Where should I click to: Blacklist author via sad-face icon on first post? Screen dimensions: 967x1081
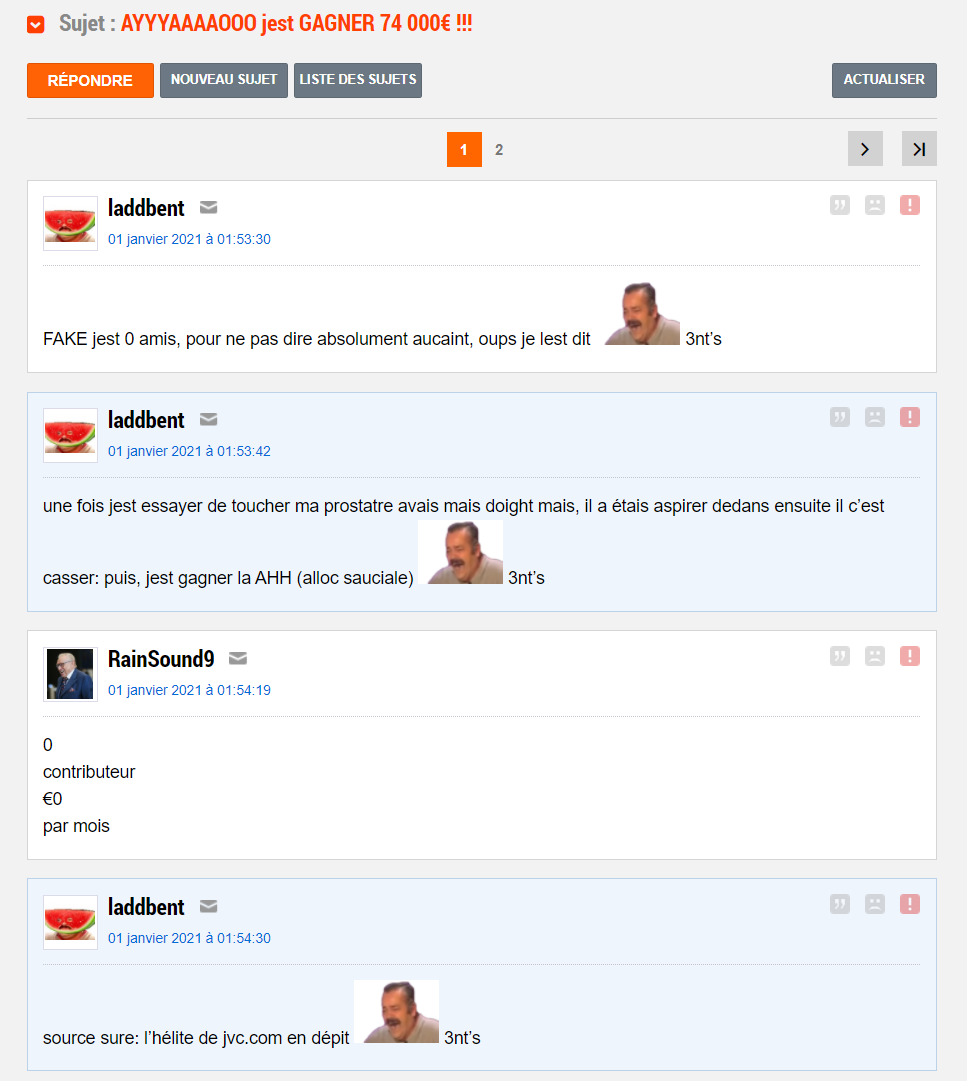coord(875,205)
